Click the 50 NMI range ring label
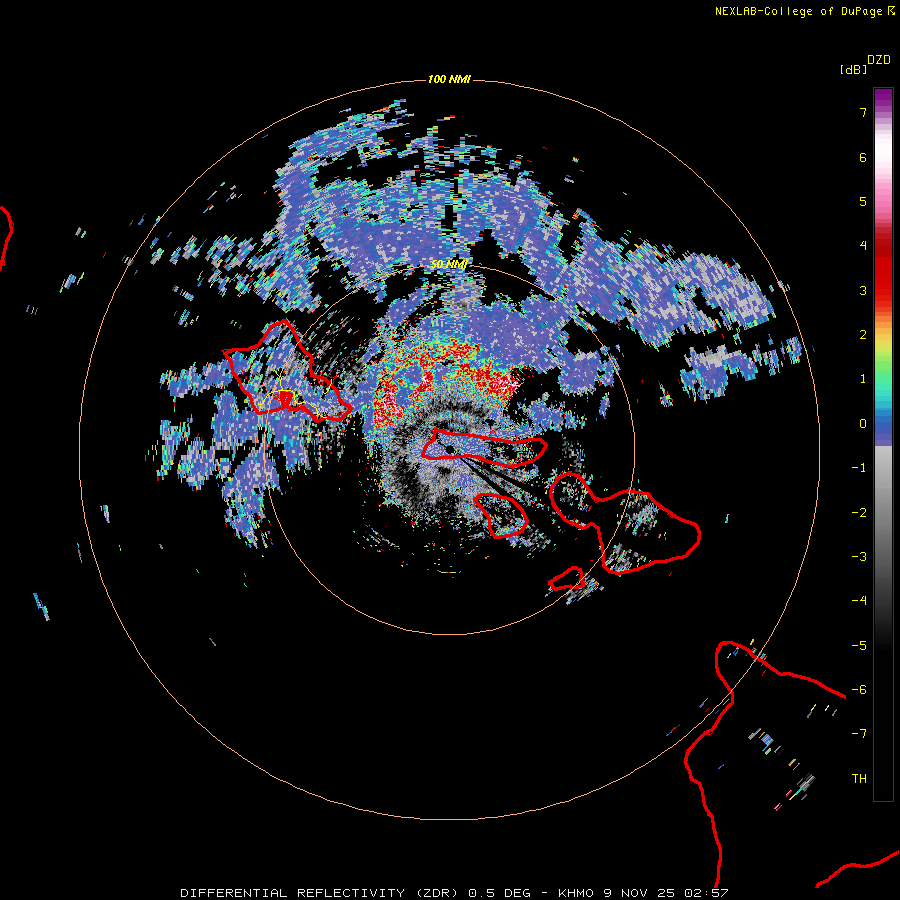Viewport: 900px width, 900px height. coord(449,265)
